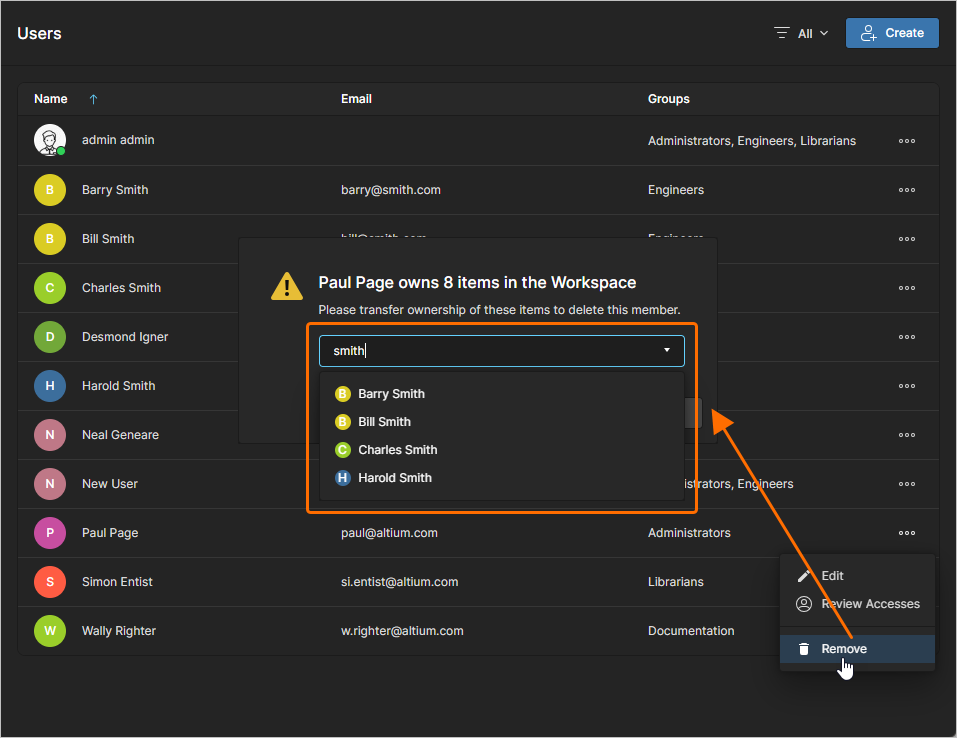Open the All filter dropdown
The height and width of the screenshot is (738, 957).
tap(813, 34)
